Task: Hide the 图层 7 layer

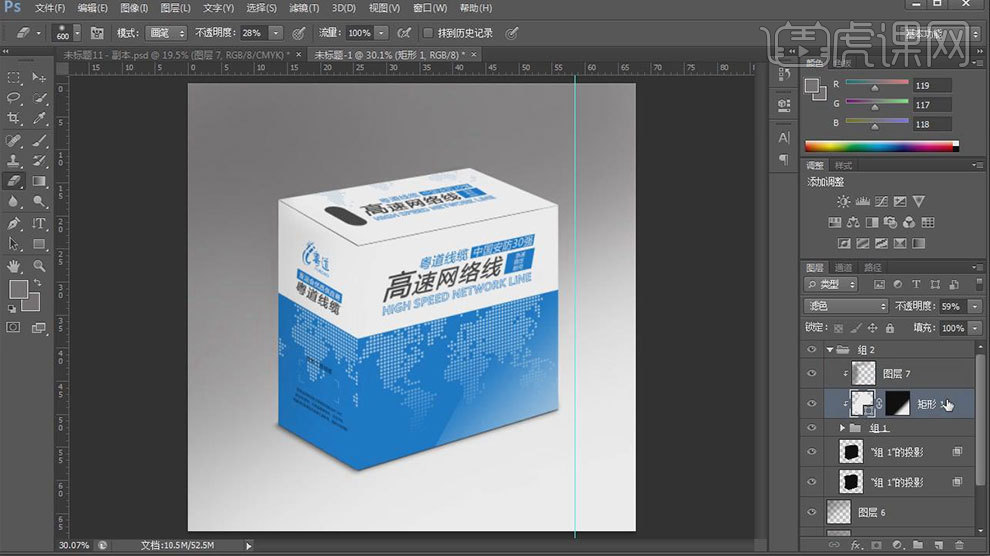Action: (812, 374)
